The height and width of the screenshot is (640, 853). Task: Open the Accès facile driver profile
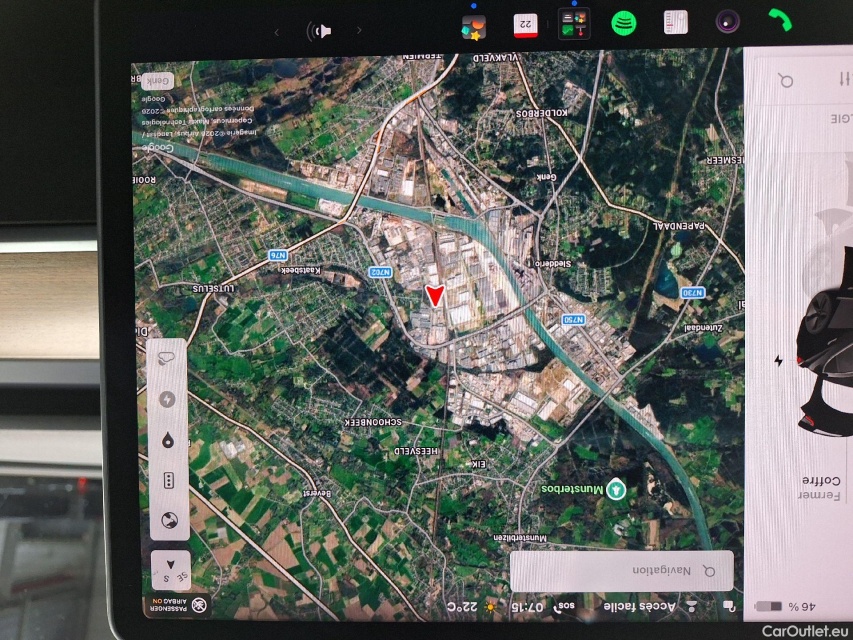pyautogui.click(x=639, y=606)
